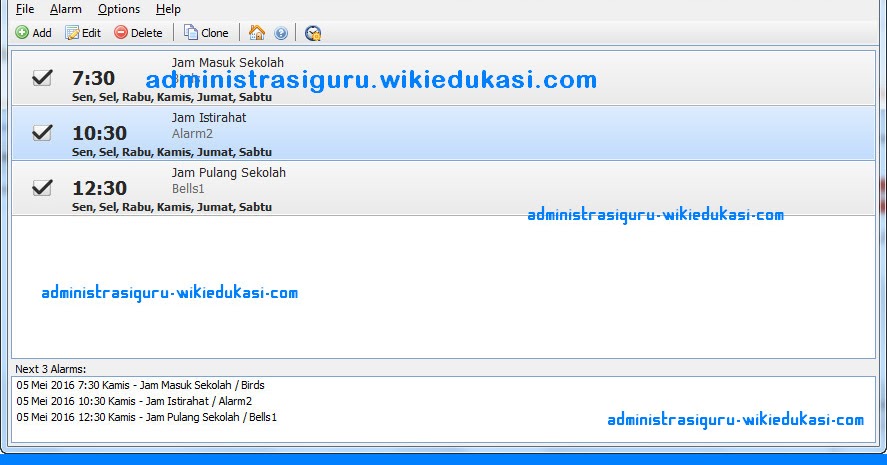Screen dimensions: 887x465
Task: Click the Alarm2 sound label
Action: click(x=192, y=134)
